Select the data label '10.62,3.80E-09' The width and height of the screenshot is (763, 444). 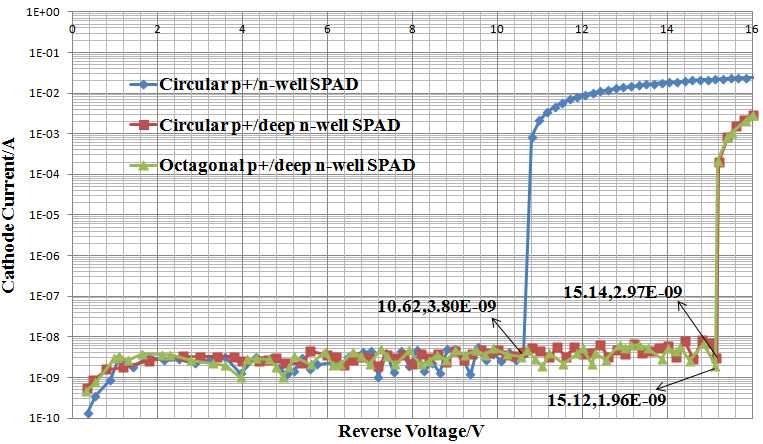437,306
